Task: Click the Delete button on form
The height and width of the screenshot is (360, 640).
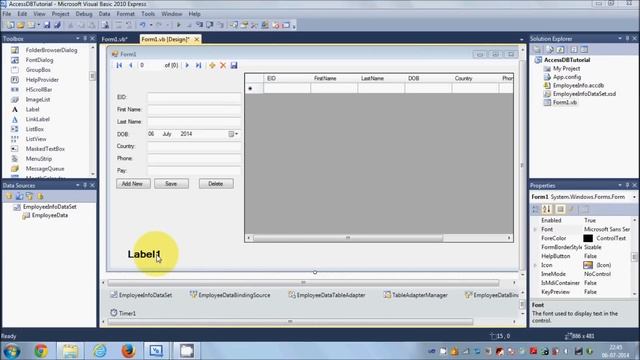Action: [x=216, y=184]
